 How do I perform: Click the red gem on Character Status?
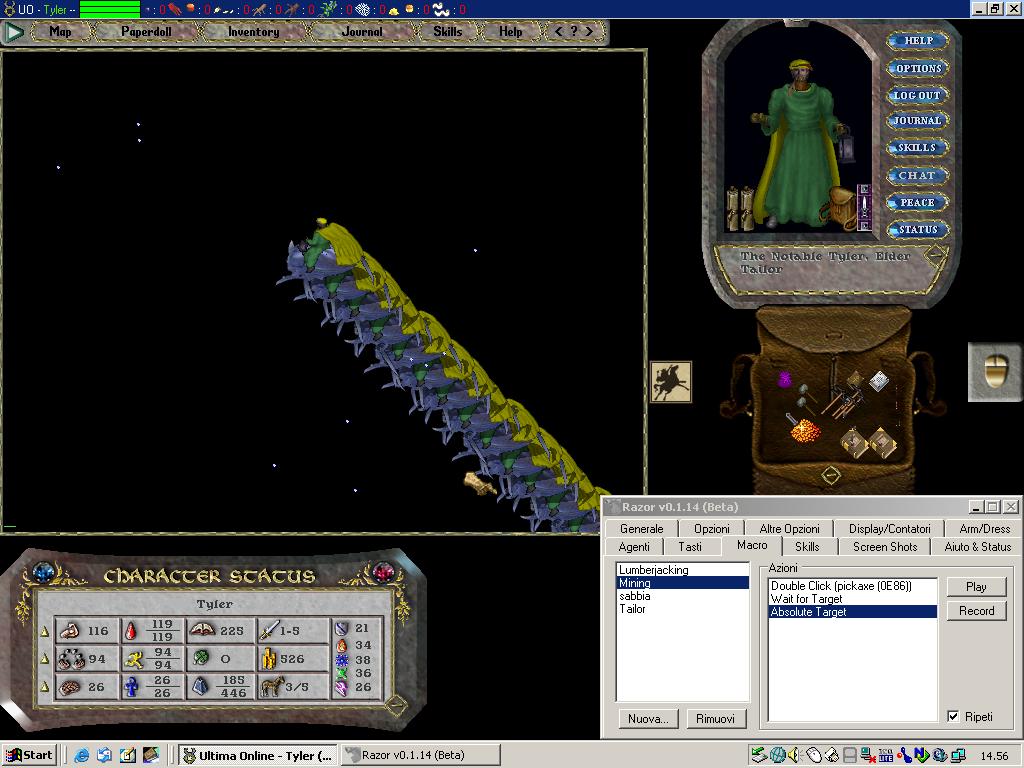click(x=383, y=573)
